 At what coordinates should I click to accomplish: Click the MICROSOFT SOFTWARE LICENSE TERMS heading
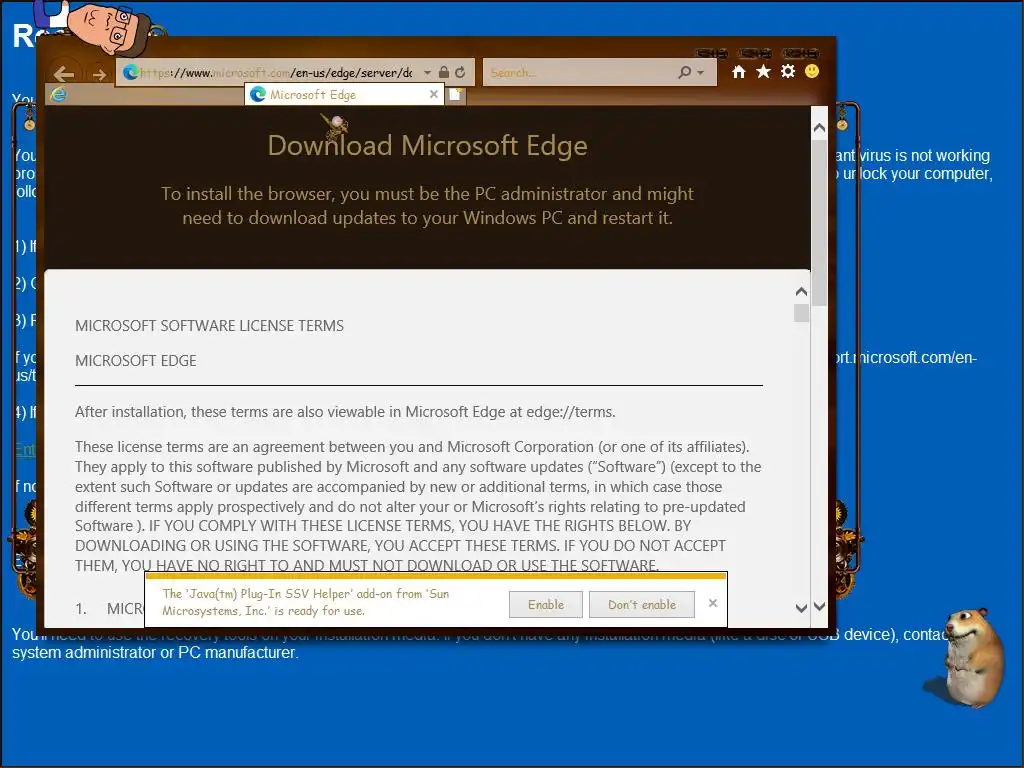click(210, 326)
